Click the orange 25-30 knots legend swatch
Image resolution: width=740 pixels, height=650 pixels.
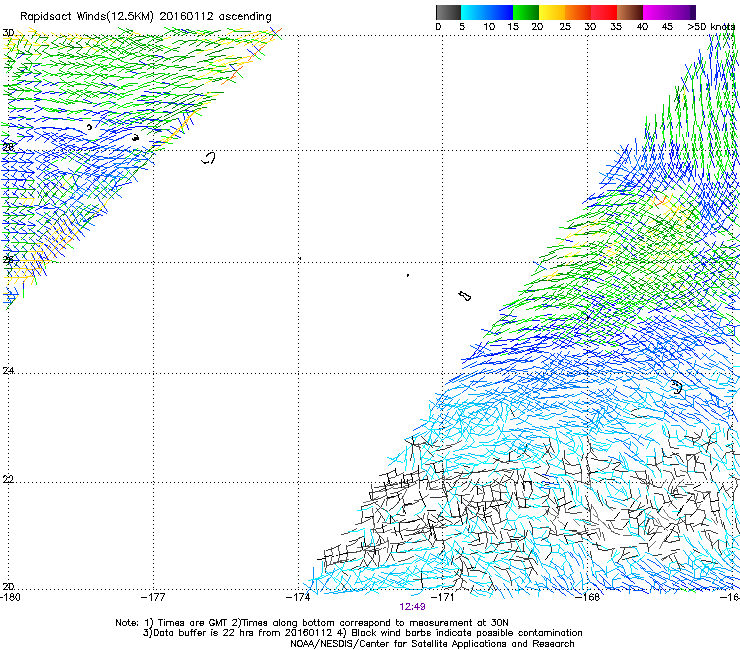point(578,12)
